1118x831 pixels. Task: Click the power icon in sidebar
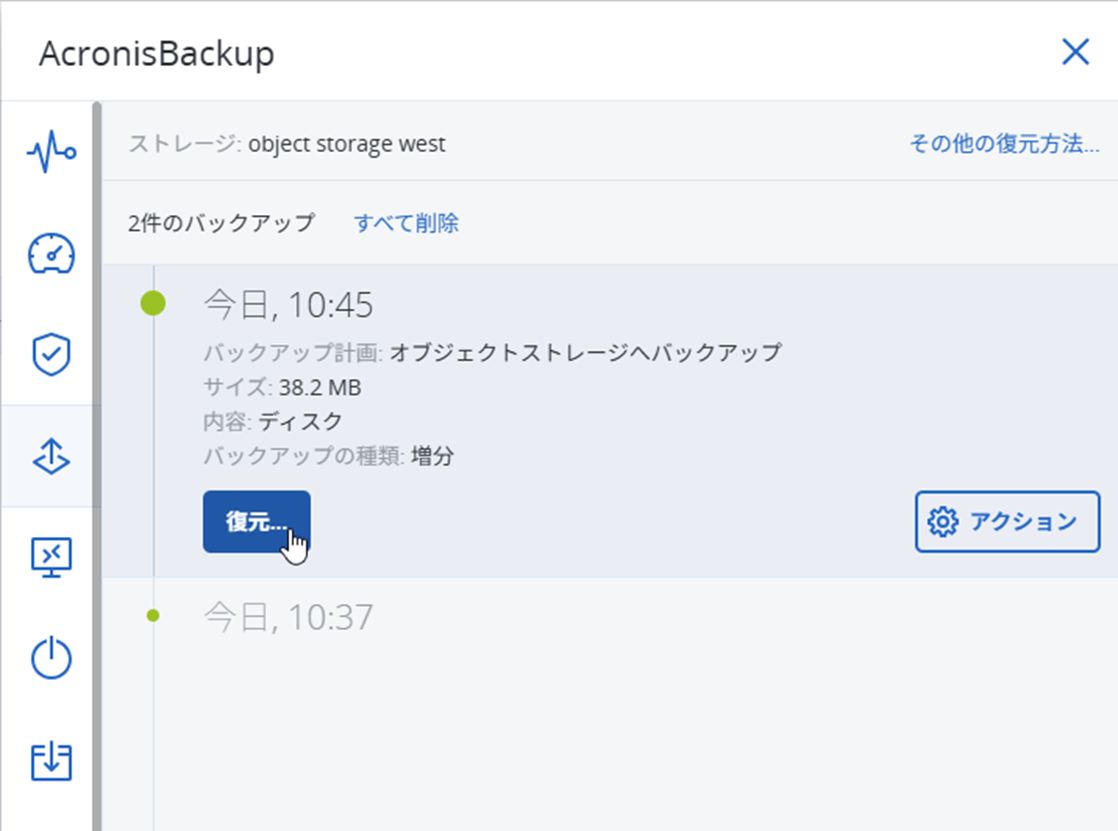50,659
